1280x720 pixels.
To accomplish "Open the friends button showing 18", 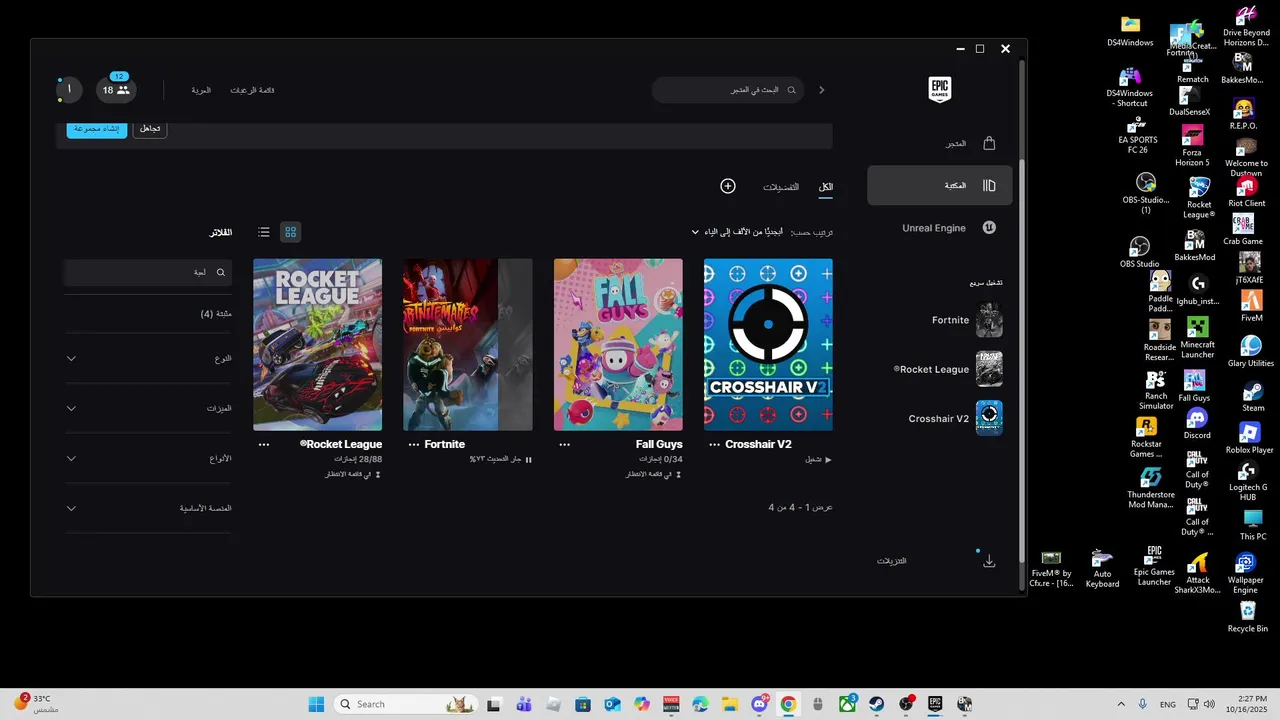I will click(117, 90).
